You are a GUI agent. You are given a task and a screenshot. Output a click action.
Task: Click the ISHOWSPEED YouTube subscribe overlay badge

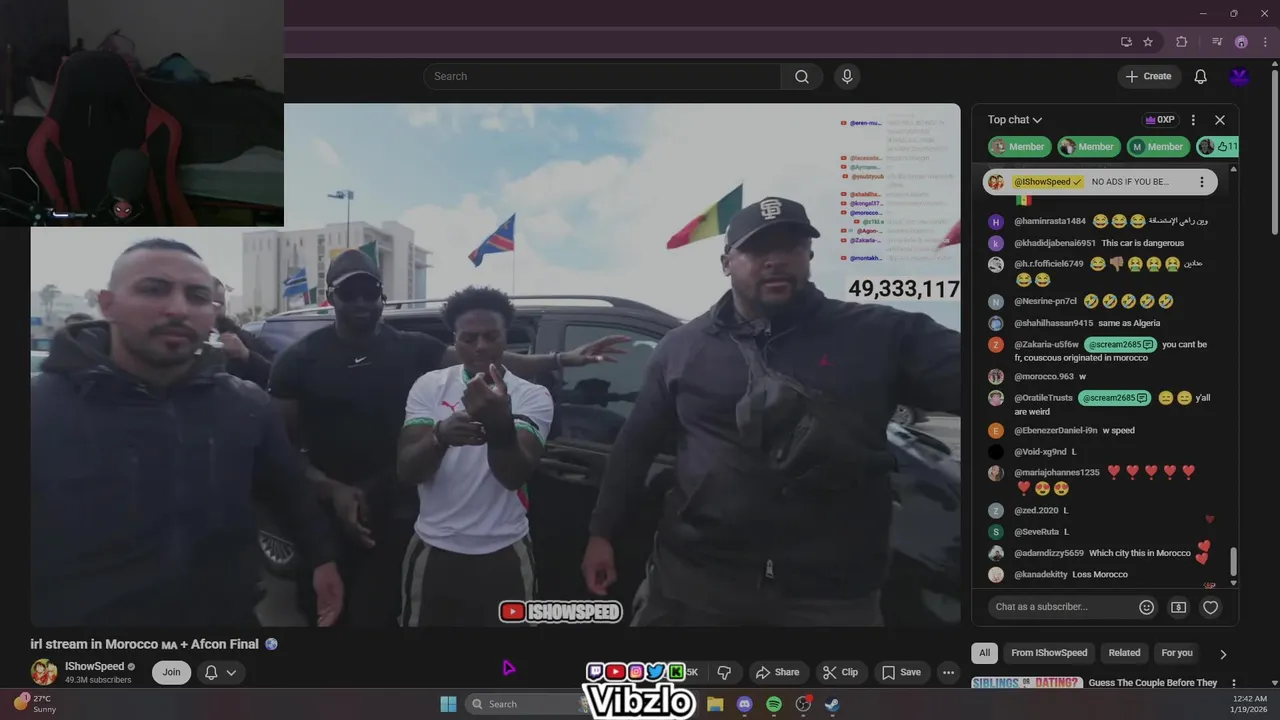[561, 611]
